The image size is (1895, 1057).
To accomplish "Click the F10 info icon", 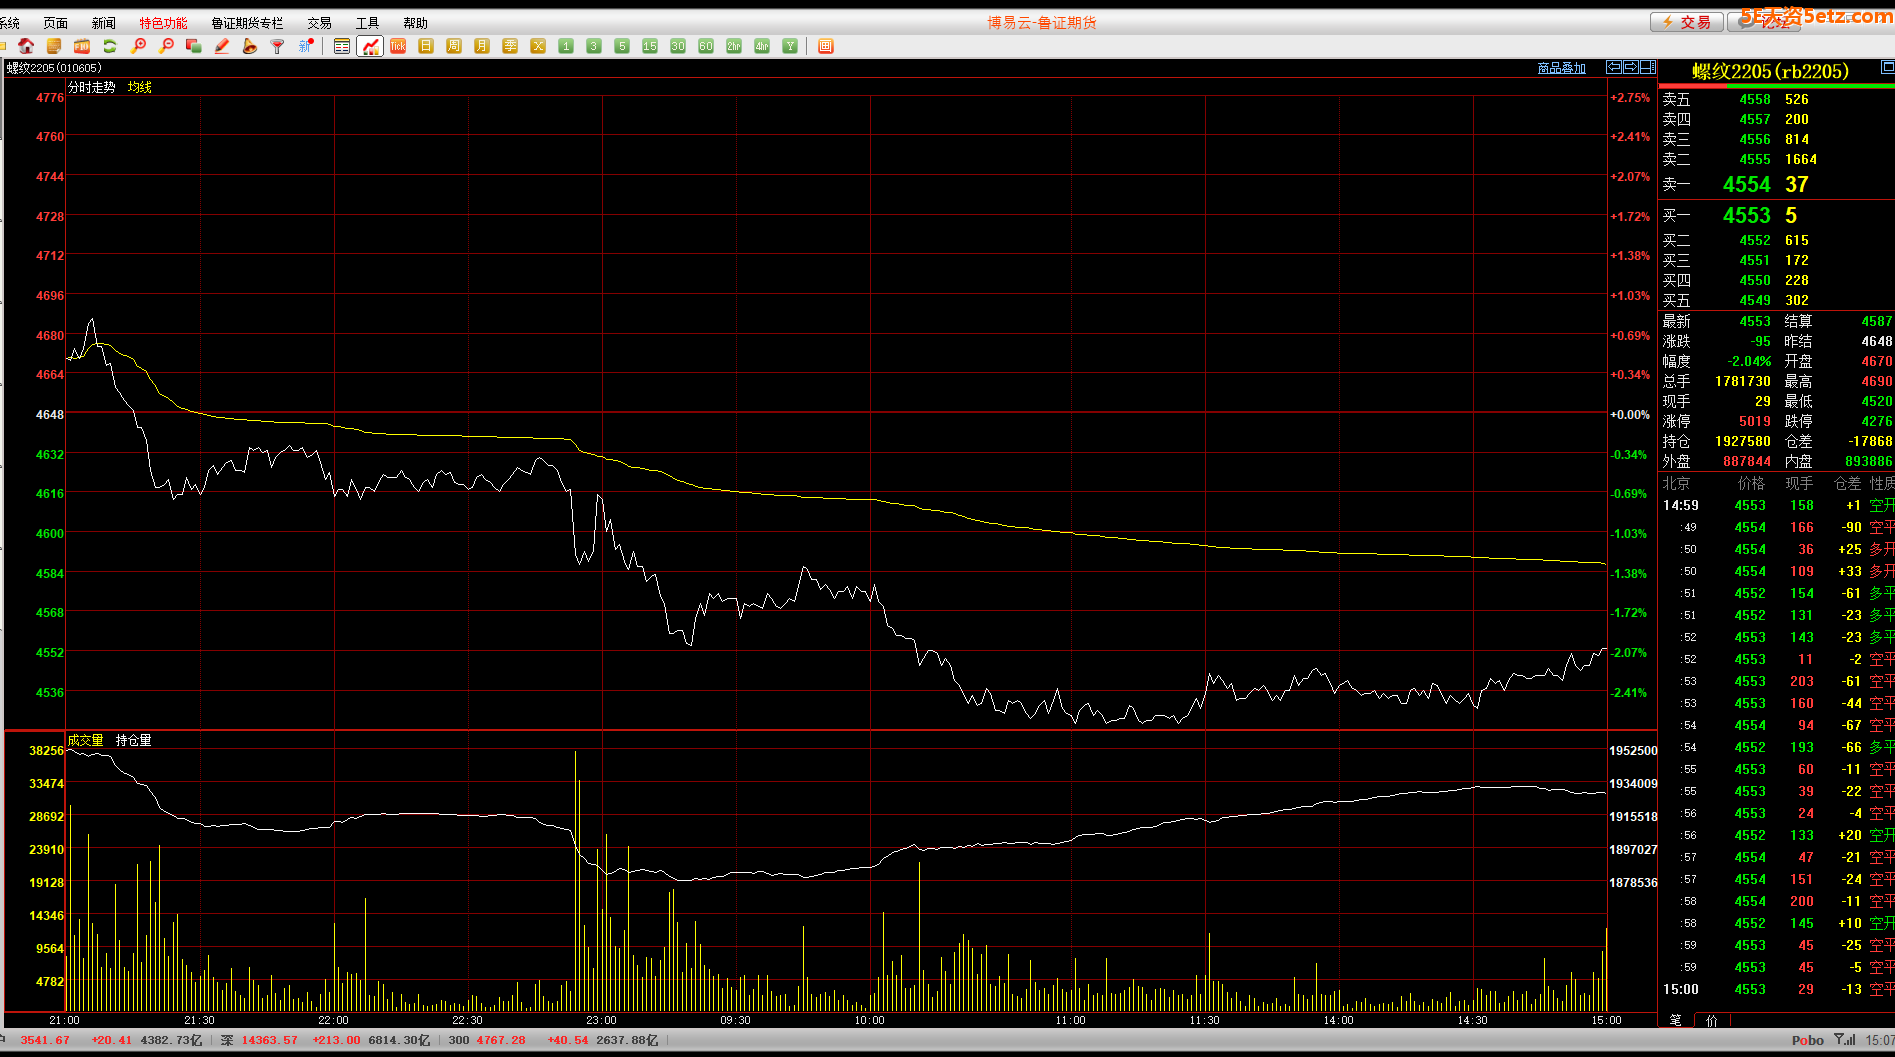I will click(x=82, y=46).
